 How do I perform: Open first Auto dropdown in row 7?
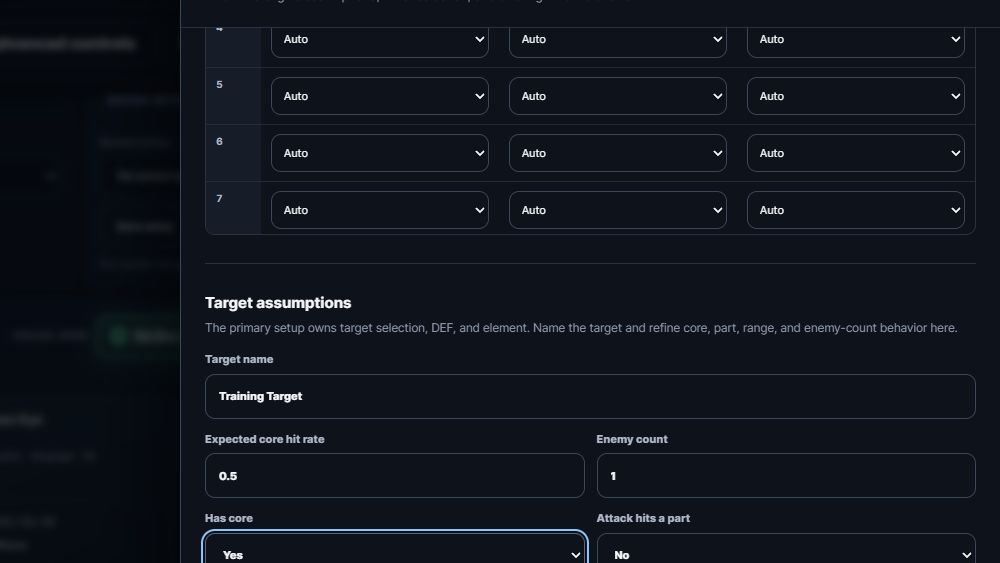(x=379, y=210)
